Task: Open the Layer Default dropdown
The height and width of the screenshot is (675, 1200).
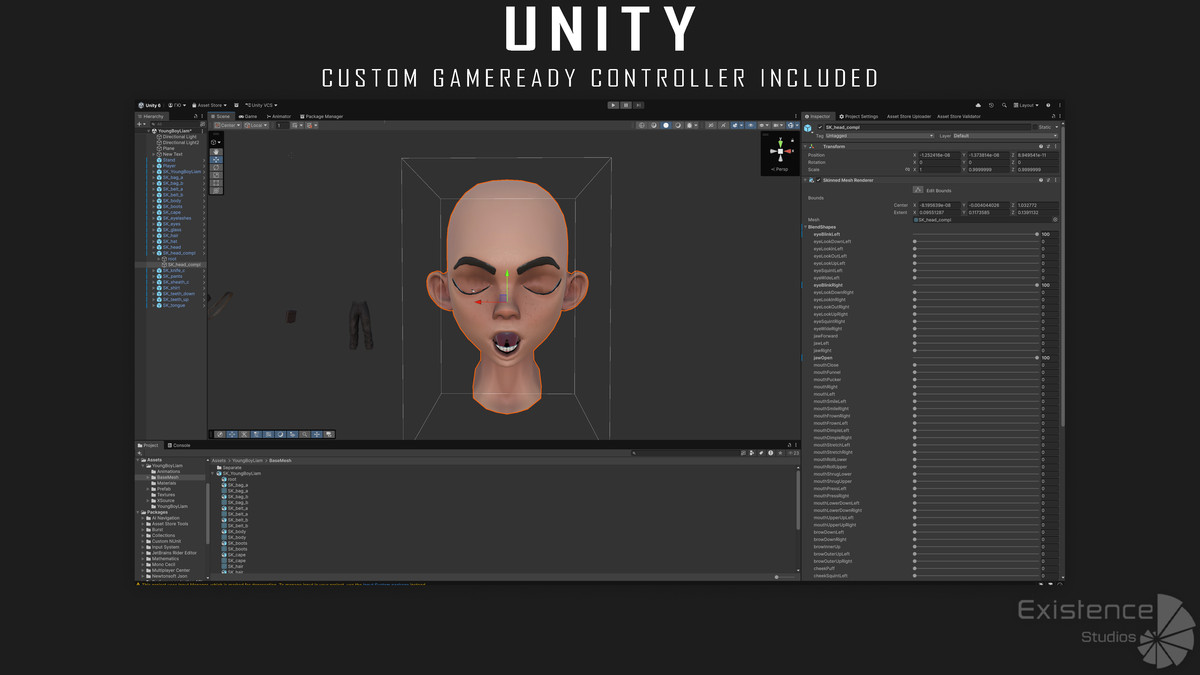Action: pyautogui.click(x=1005, y=136)
